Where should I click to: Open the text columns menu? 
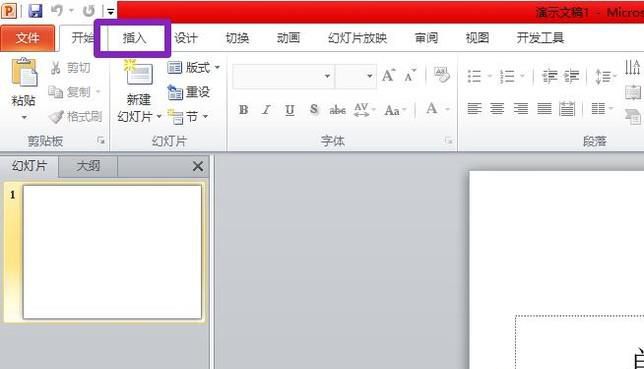click(602, 109)
